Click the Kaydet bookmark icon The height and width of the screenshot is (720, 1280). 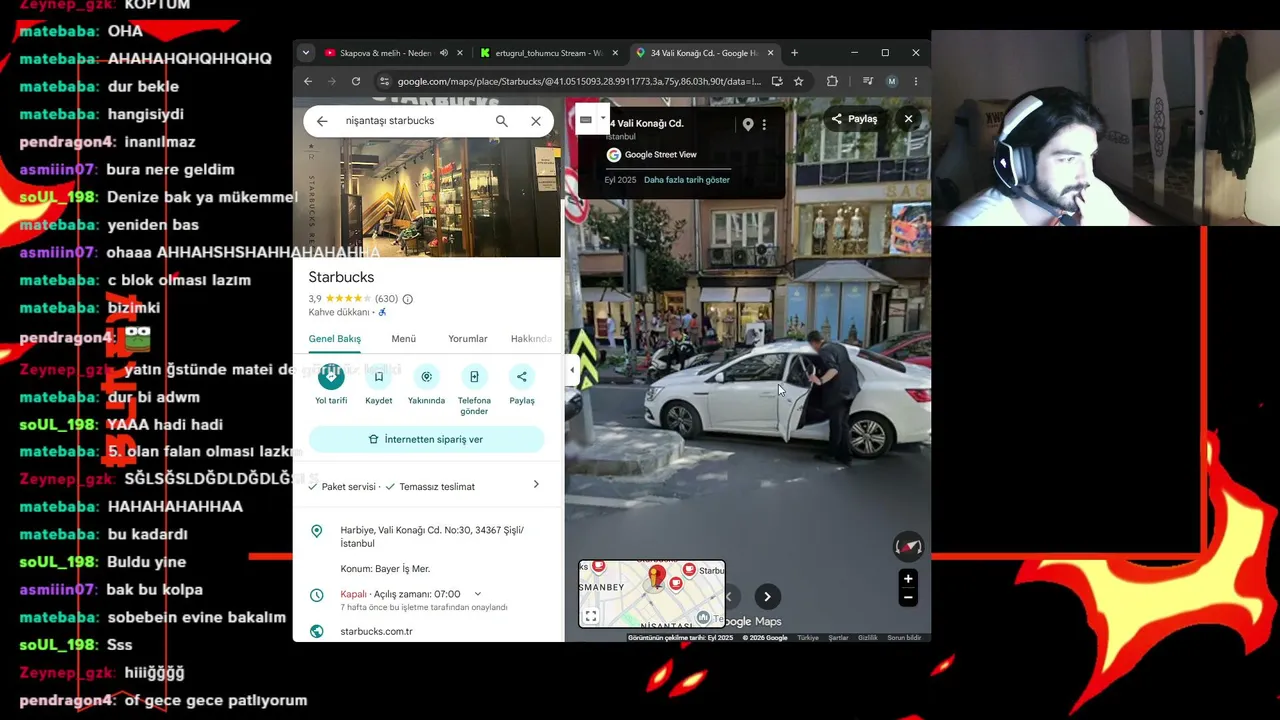coord(379,377)
